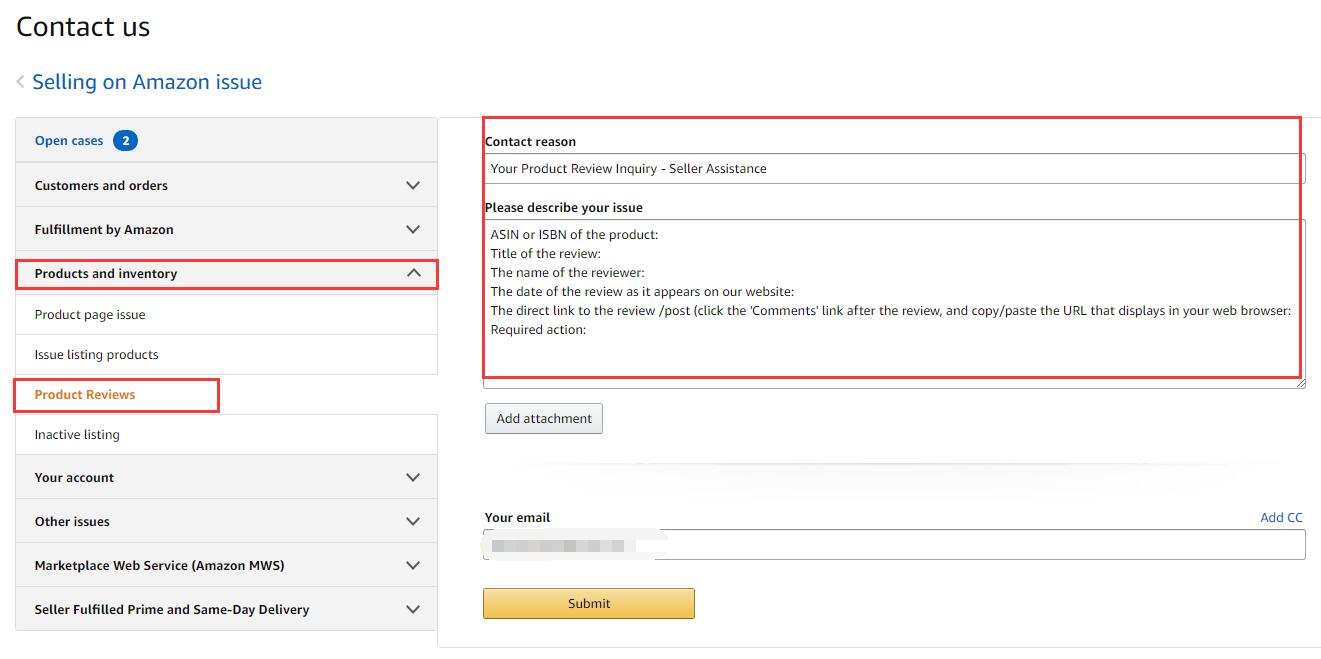Screen dimensions: 1321x659
Task: Select Product page issue option
Action: coord(90,315)
